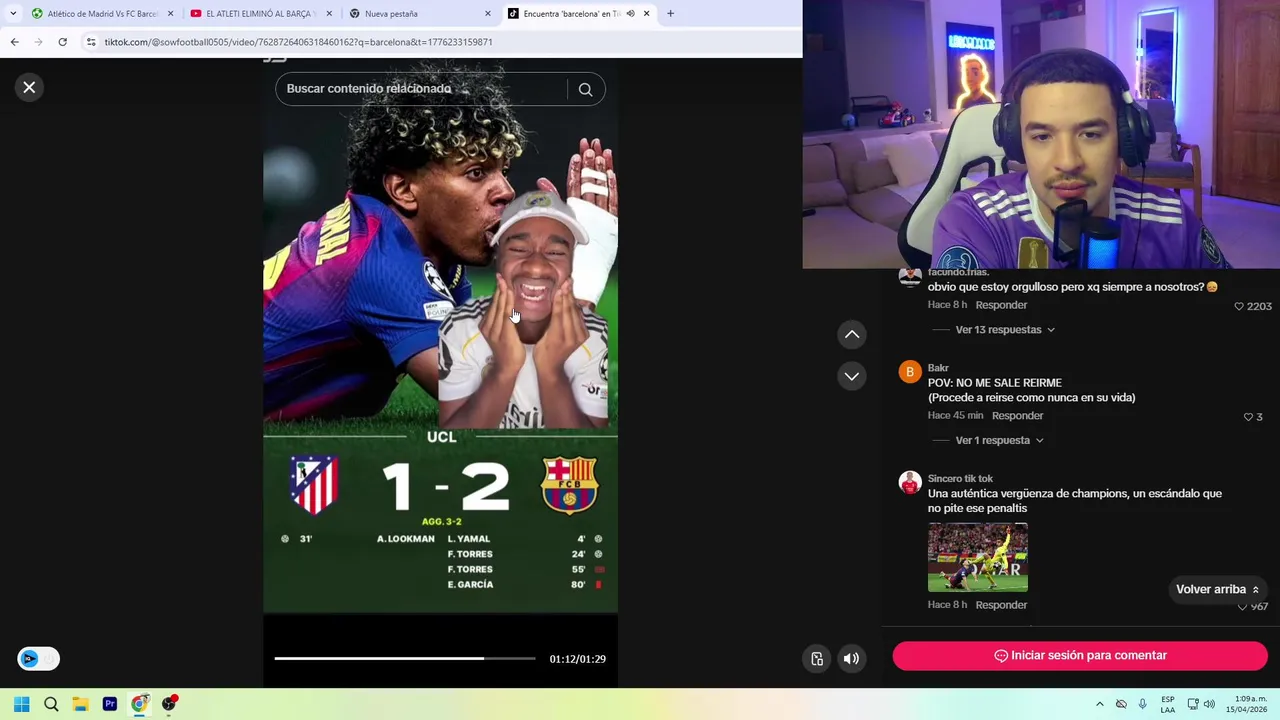1280x720 pixels.
Task: Open the penalty image in Sincero's comment
Action: [x=977, y=557]
